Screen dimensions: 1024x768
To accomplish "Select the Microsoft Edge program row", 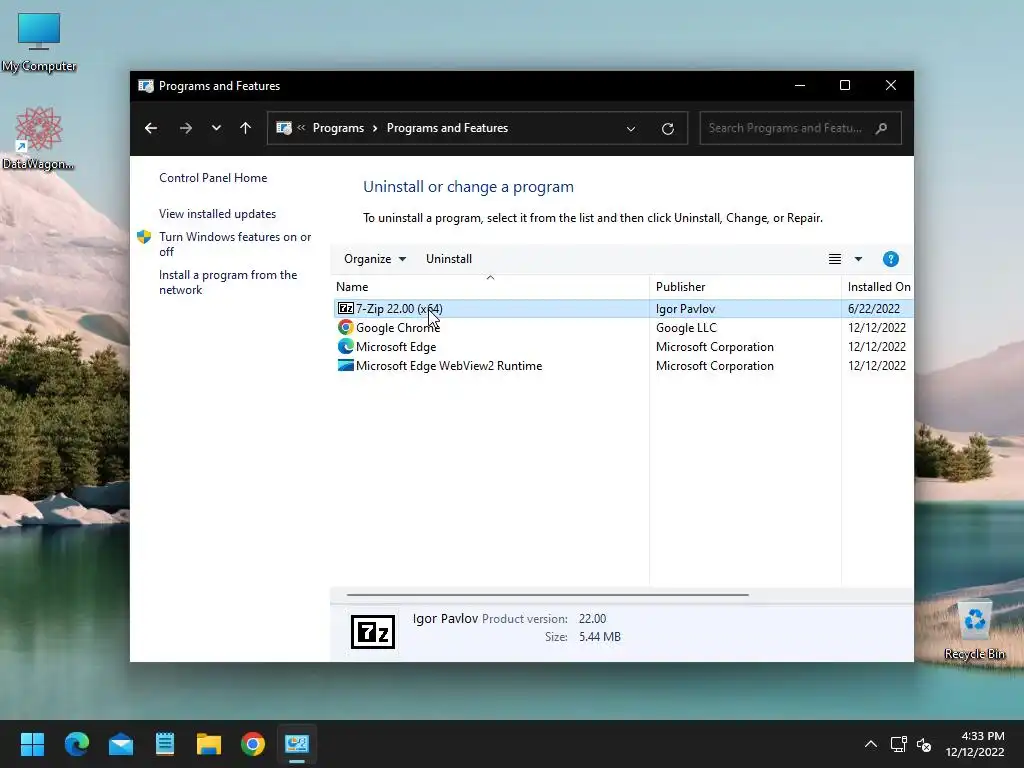I will (x=624, y=346).
